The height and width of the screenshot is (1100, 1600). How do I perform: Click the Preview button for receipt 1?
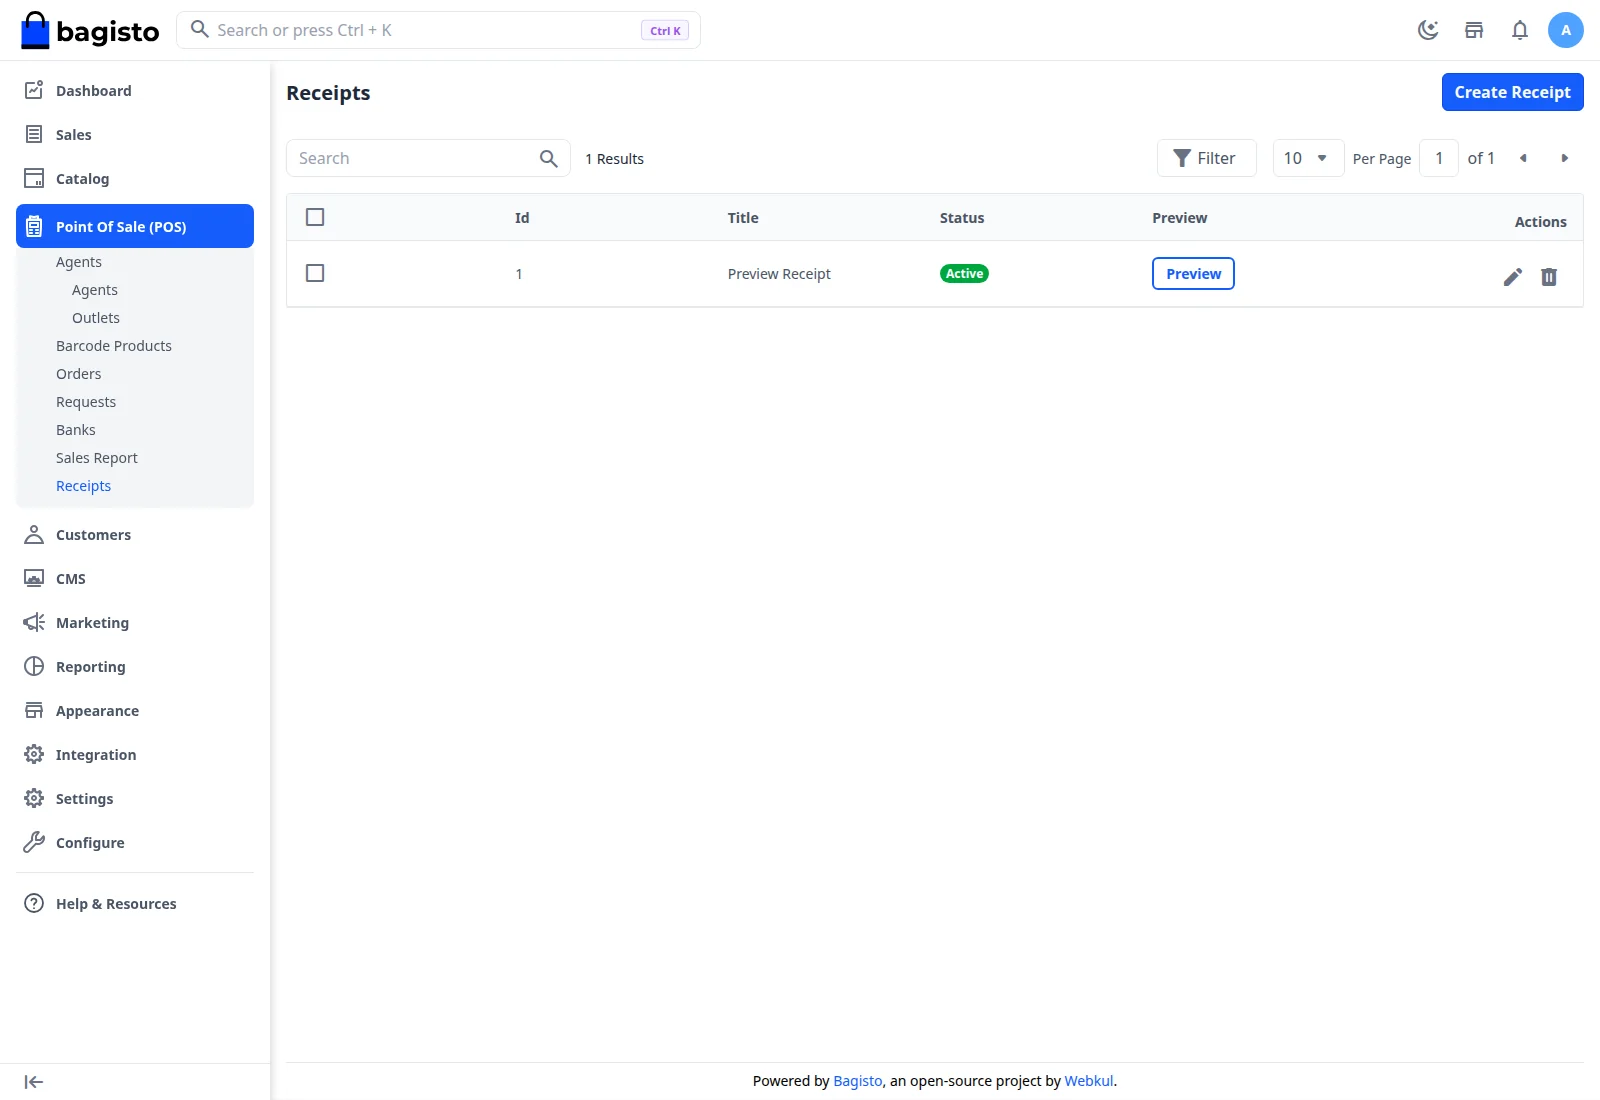(1193, 274)
